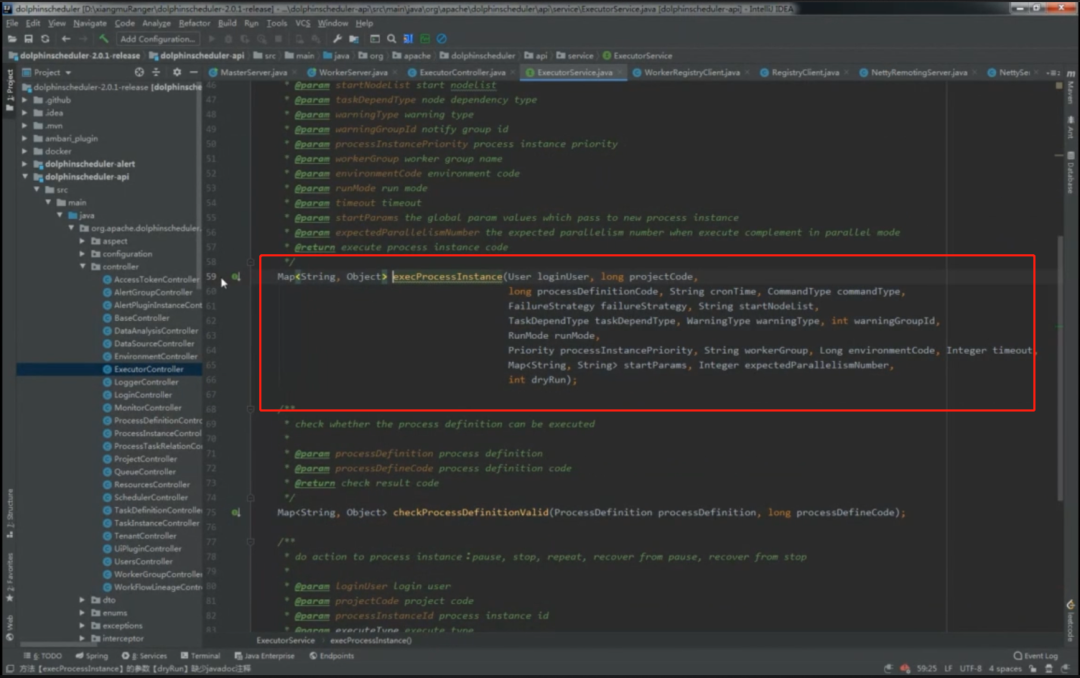Navigate back with the left arrow icon
This screenshot has height=678, width=1080.
pyautogui.click(x=66, y=39)
